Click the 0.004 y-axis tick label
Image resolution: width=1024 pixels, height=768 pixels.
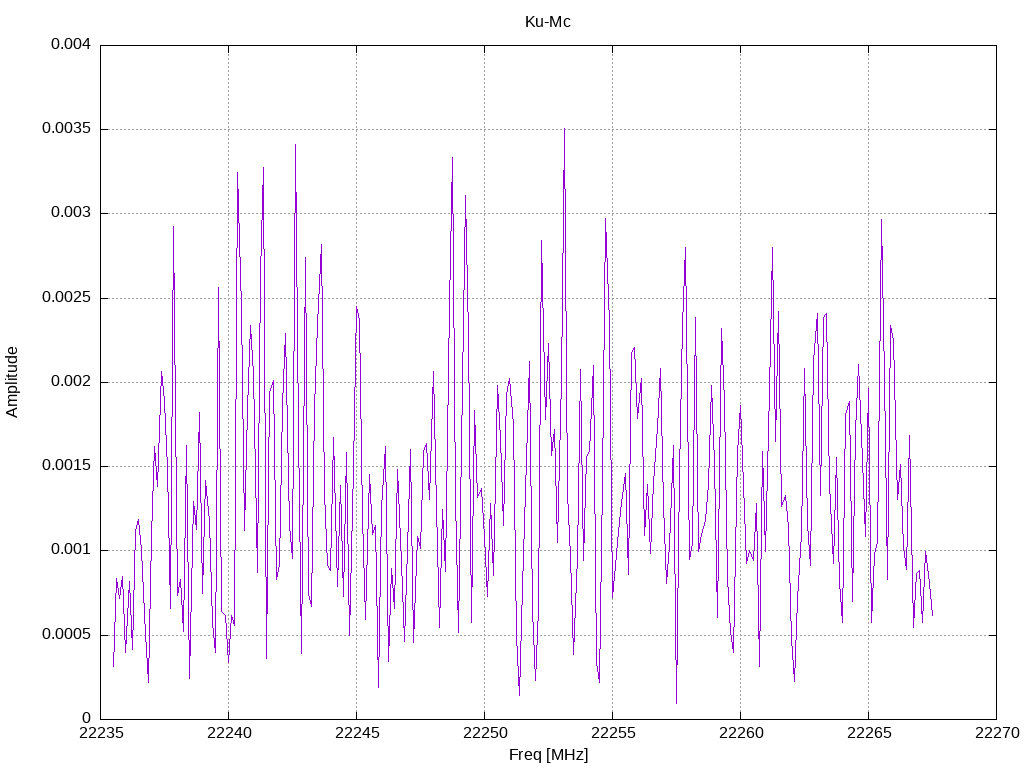pos(71,44)
